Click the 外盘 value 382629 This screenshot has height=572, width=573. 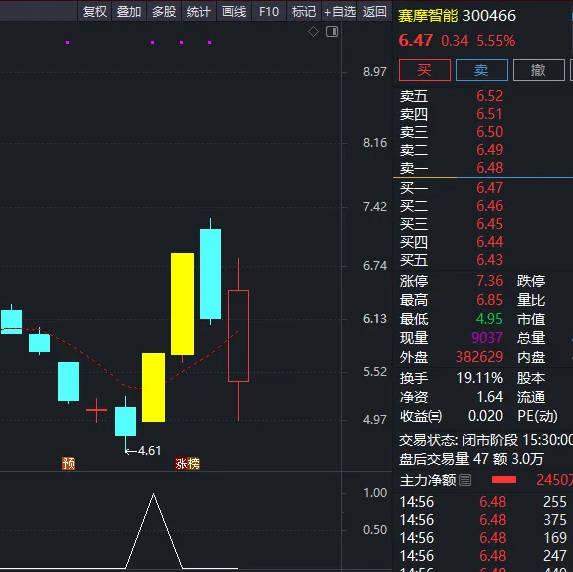479,357
